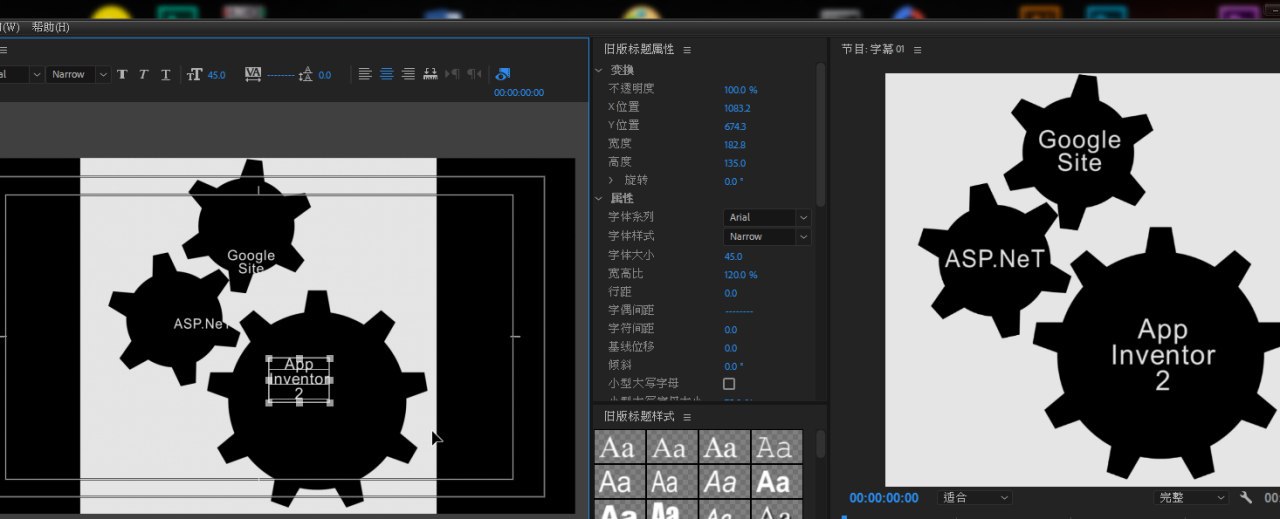Screen dimensions: 1280x519
Task: Open 旧版标题属性 panel menu
Action: [x=687, y=49]
